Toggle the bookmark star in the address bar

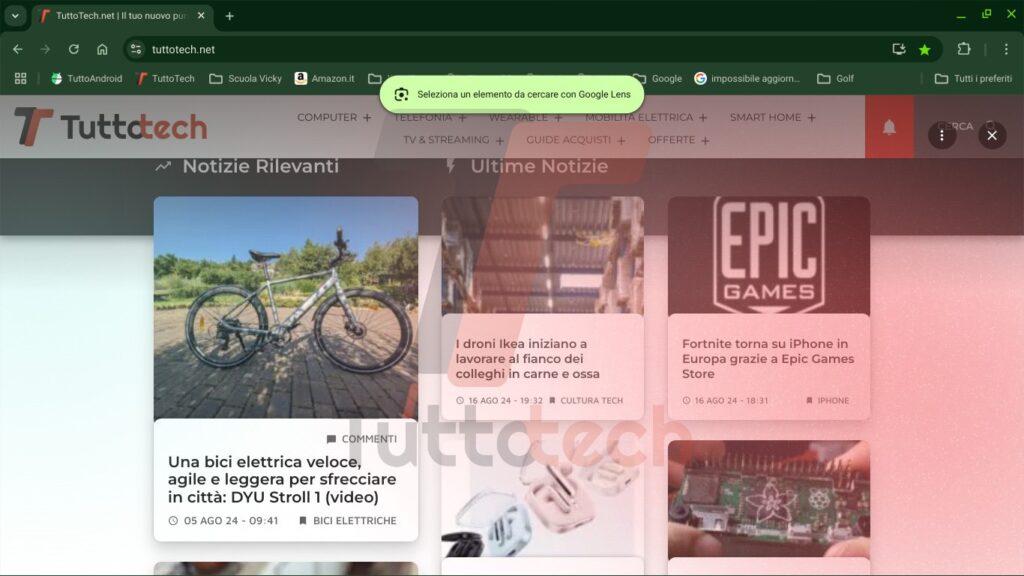pos(923,48)
